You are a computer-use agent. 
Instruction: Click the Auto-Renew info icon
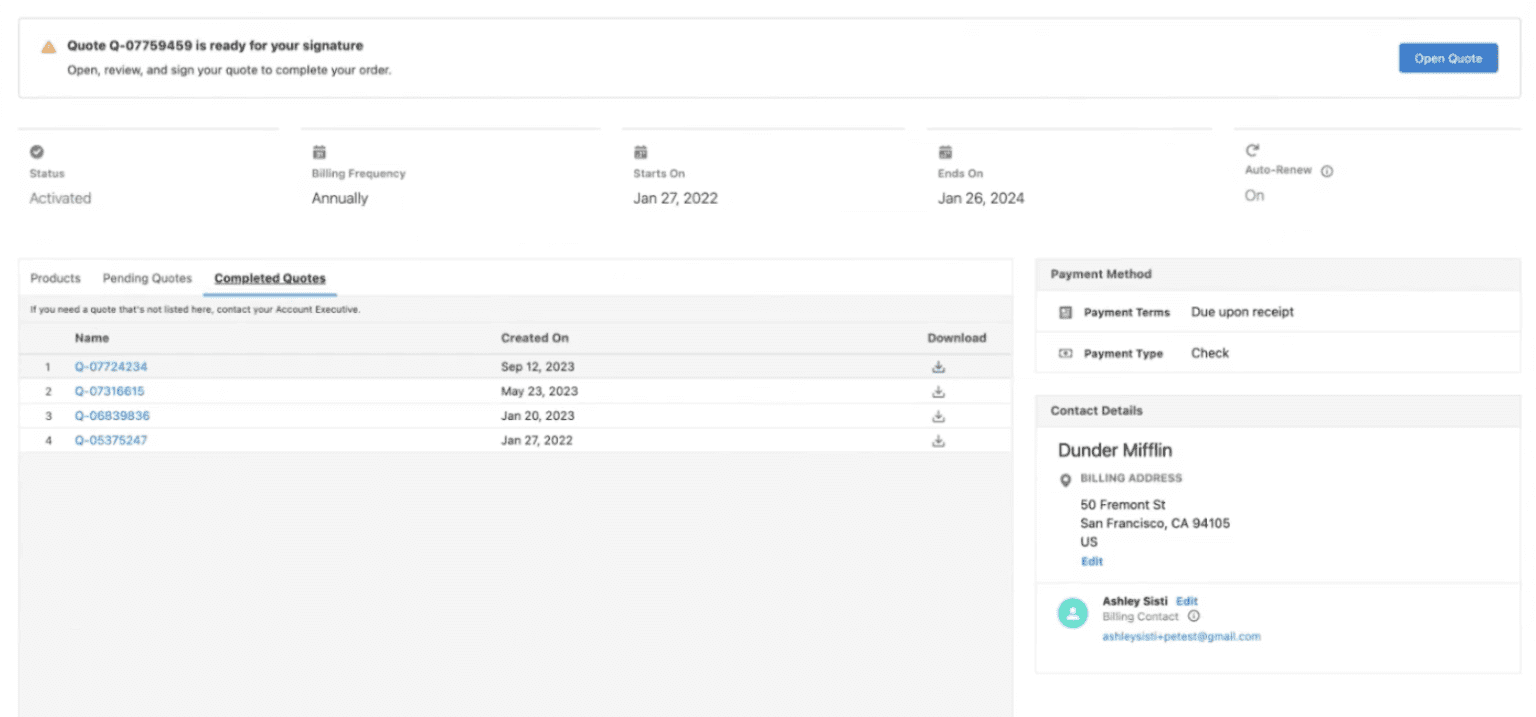1327,171
